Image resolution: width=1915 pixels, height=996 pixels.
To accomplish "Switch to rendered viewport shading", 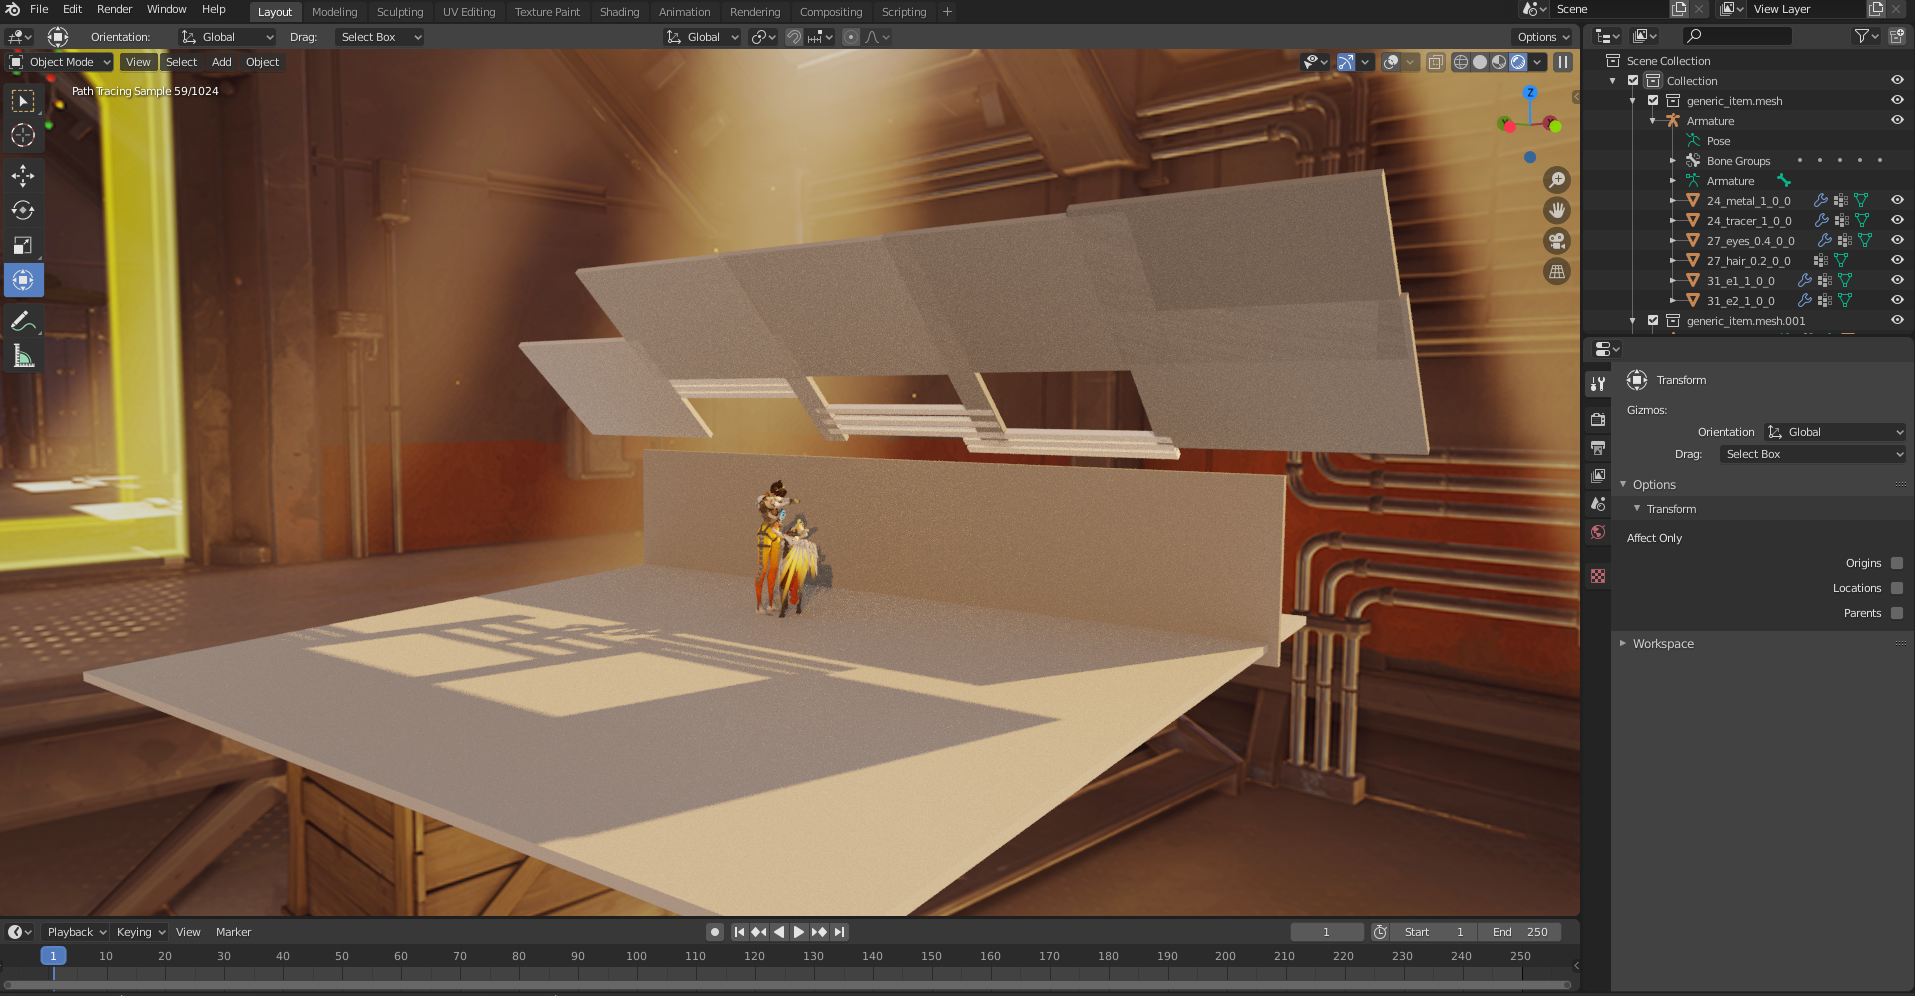I will 1518,62.
